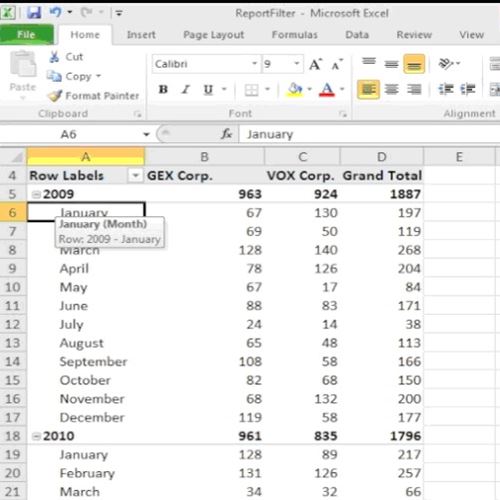
Task: Open the Fill Color dropdown arrow
Action: coord(310,89)
